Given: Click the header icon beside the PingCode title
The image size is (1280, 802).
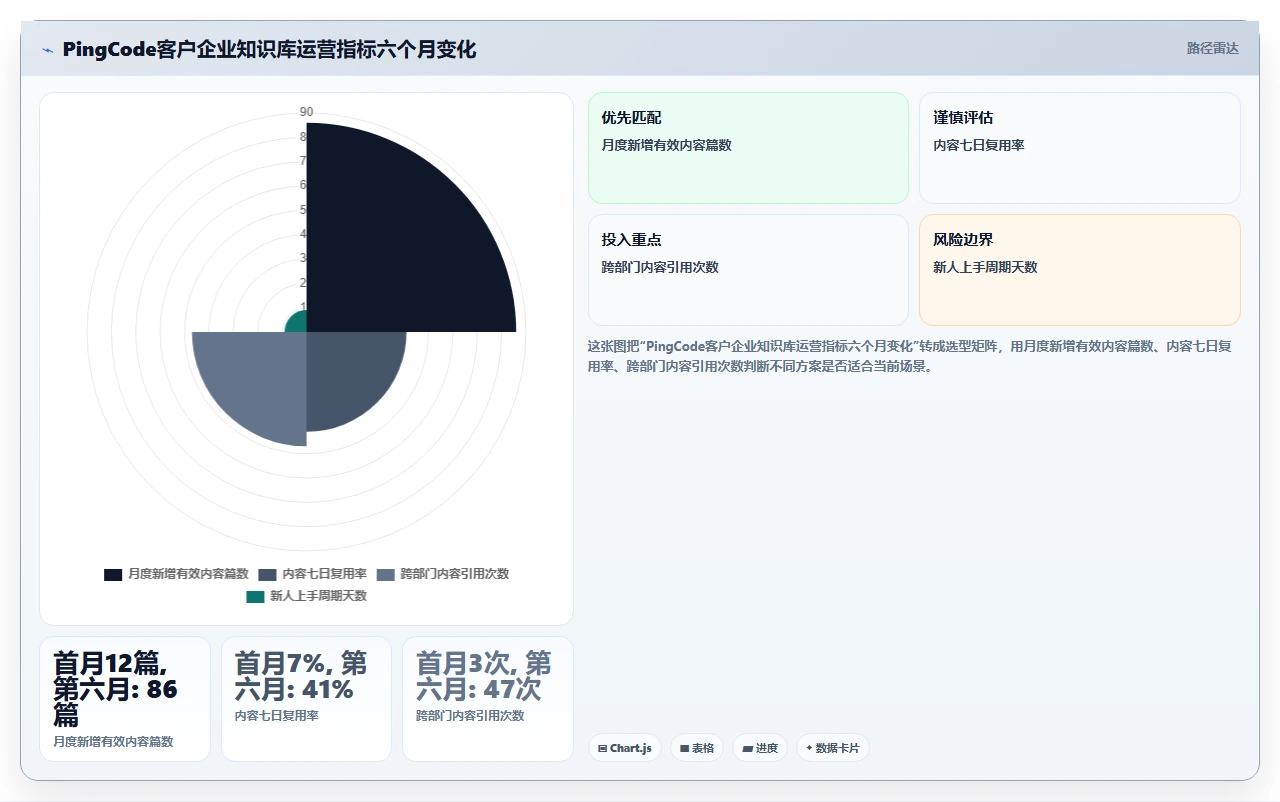Looking at the screenshot, I should tap(47, 50).
